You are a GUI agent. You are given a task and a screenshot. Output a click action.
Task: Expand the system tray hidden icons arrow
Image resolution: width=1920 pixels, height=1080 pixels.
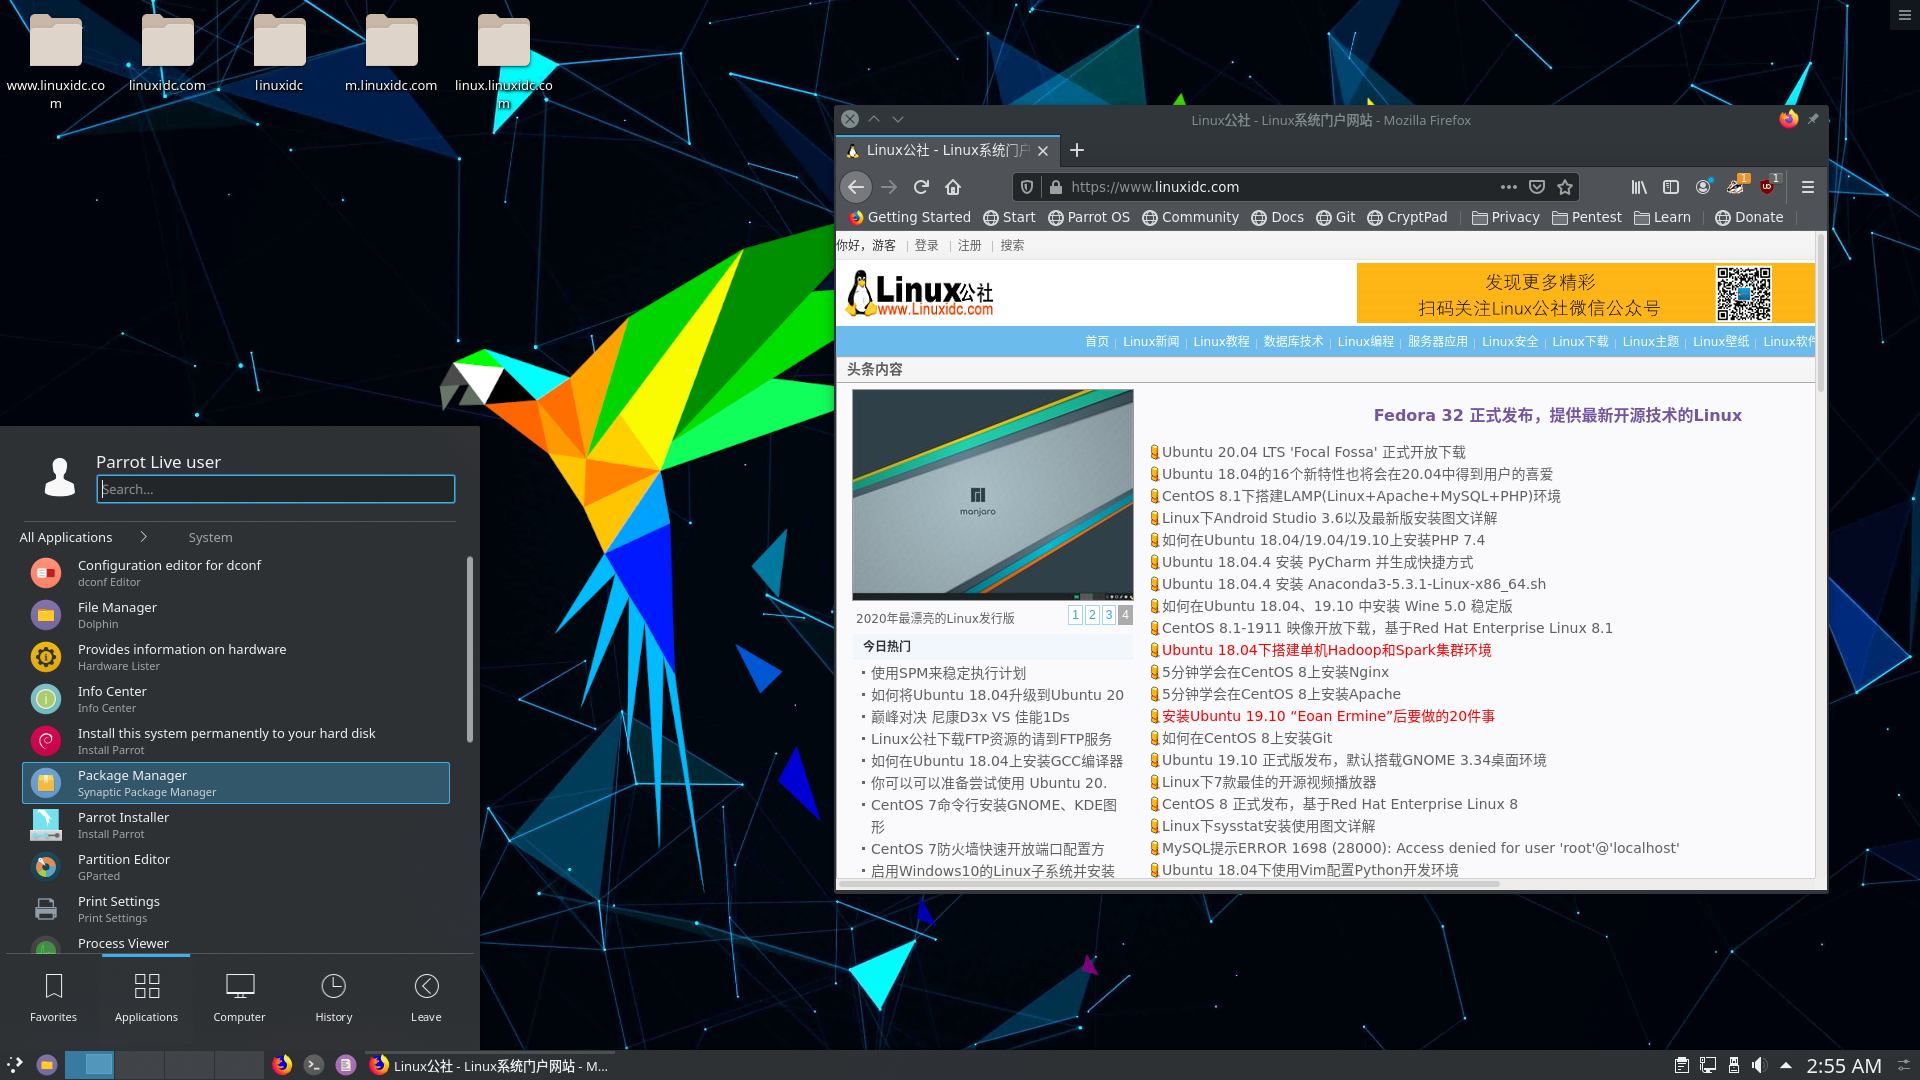[1786, 1065]
